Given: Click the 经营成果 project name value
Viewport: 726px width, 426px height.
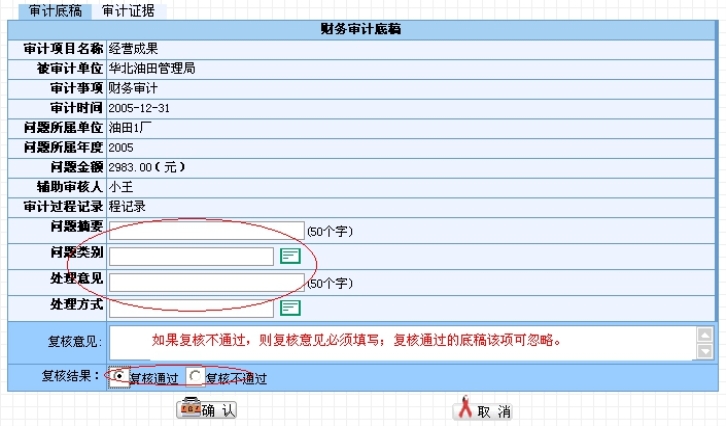Looking at the screenshot, I should [135, 48].
